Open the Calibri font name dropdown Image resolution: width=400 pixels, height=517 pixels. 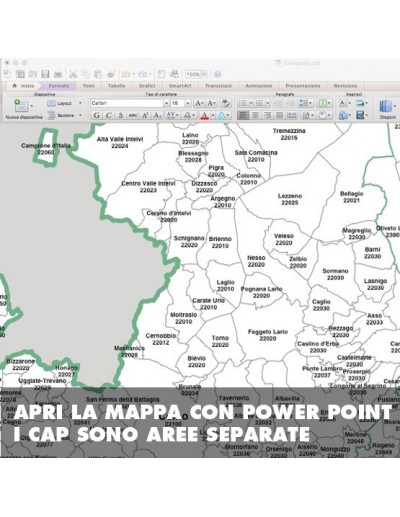tap(166, 103)
